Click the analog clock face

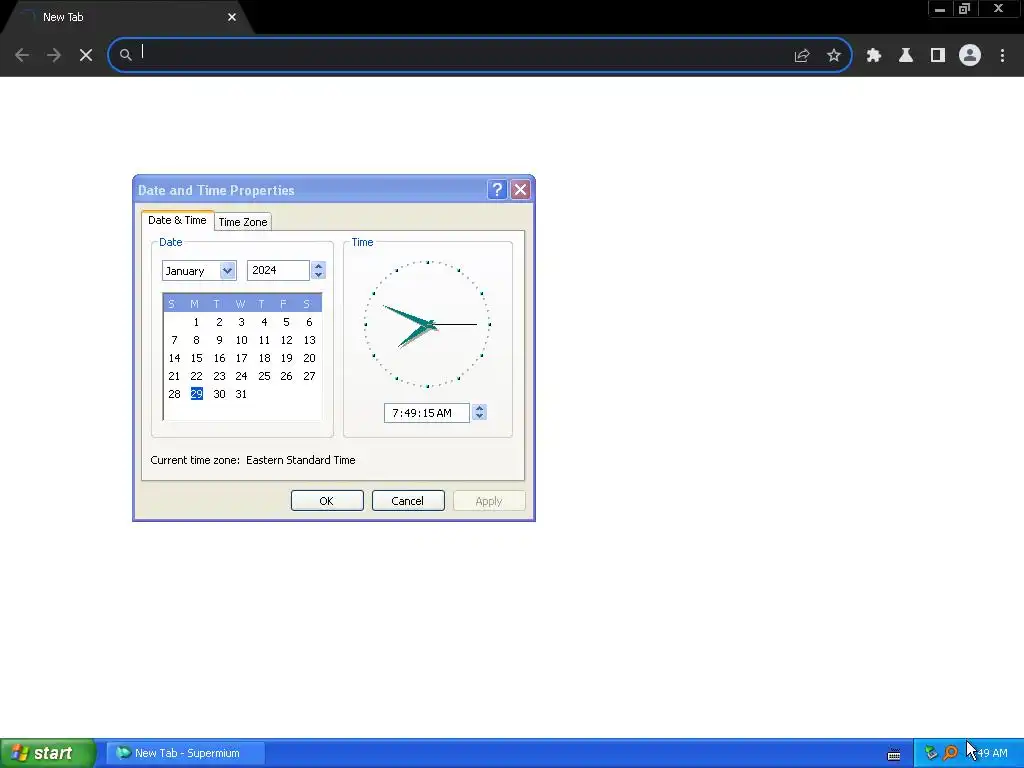[x=428, y=324]
